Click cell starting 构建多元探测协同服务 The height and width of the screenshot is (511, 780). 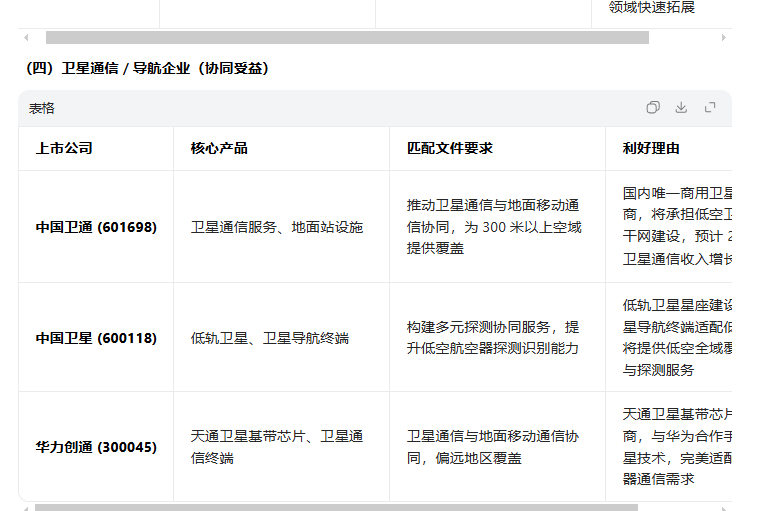[497, 338]
